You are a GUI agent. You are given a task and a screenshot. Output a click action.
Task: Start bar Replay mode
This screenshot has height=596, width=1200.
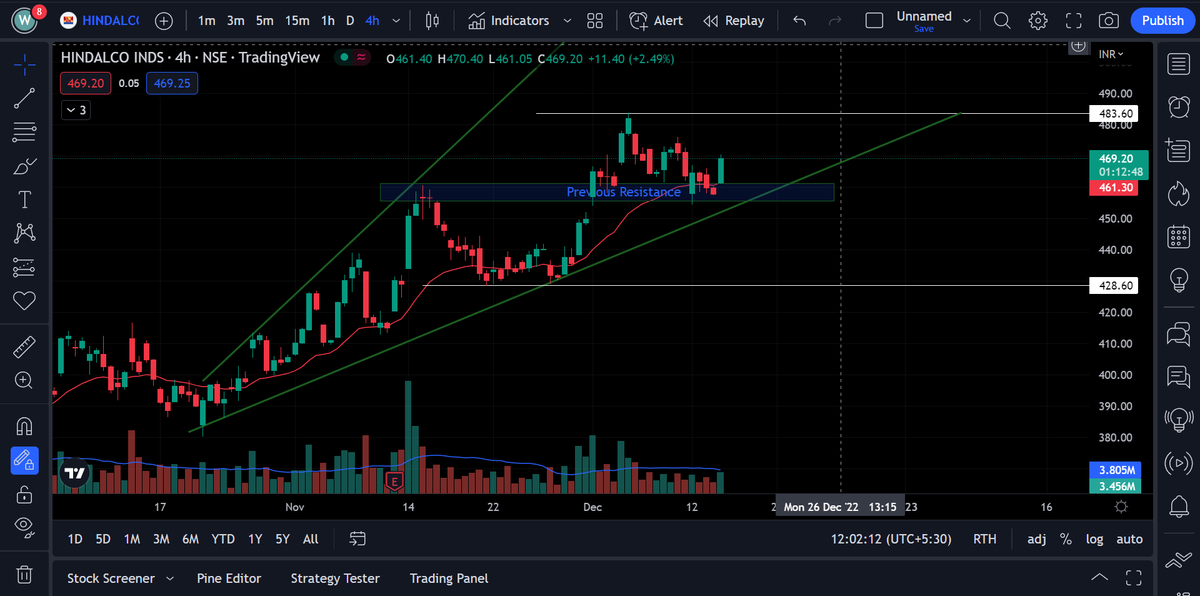point(733,20)
